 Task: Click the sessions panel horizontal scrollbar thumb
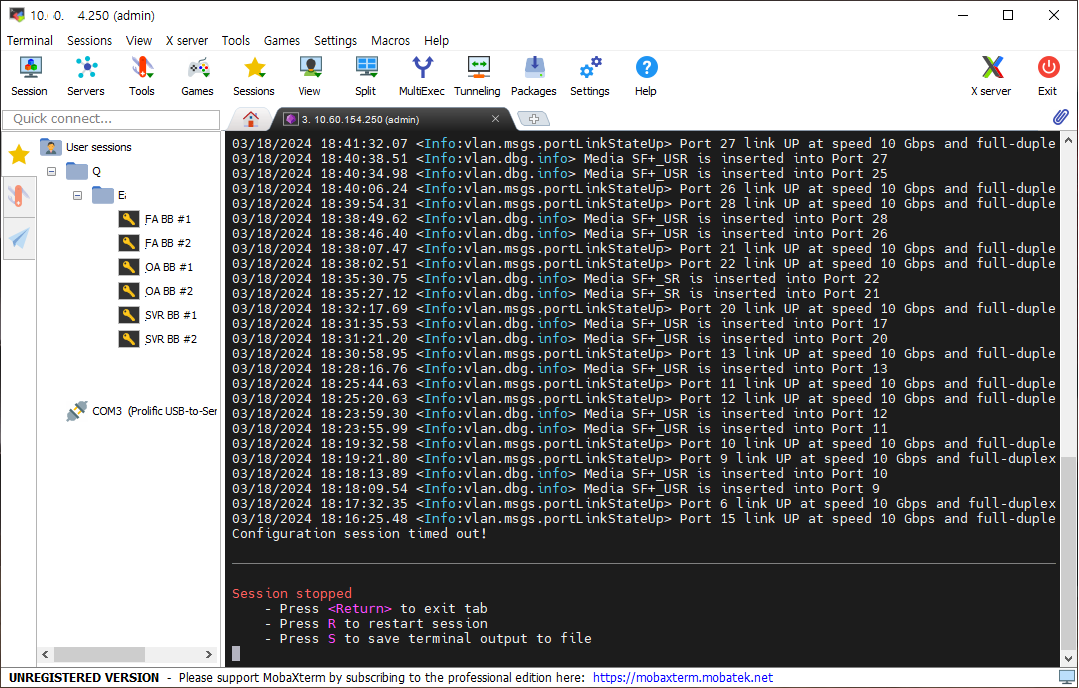100,654
